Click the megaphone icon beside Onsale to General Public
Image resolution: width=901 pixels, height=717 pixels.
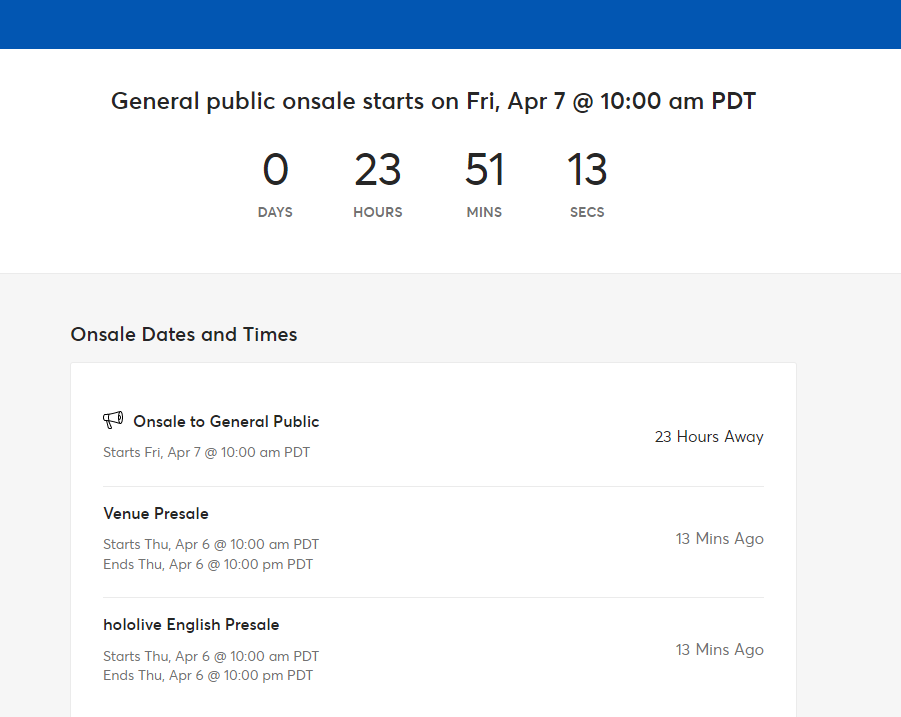[x=113, y=420]
